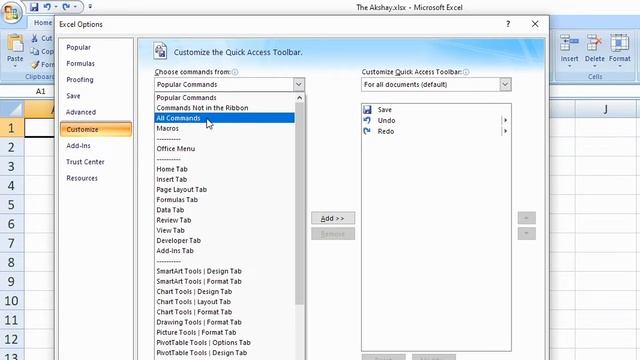Choose Macros in dropdown list
Image resolution: width=640 pixels, height=360 pixels.
point(224,128)
